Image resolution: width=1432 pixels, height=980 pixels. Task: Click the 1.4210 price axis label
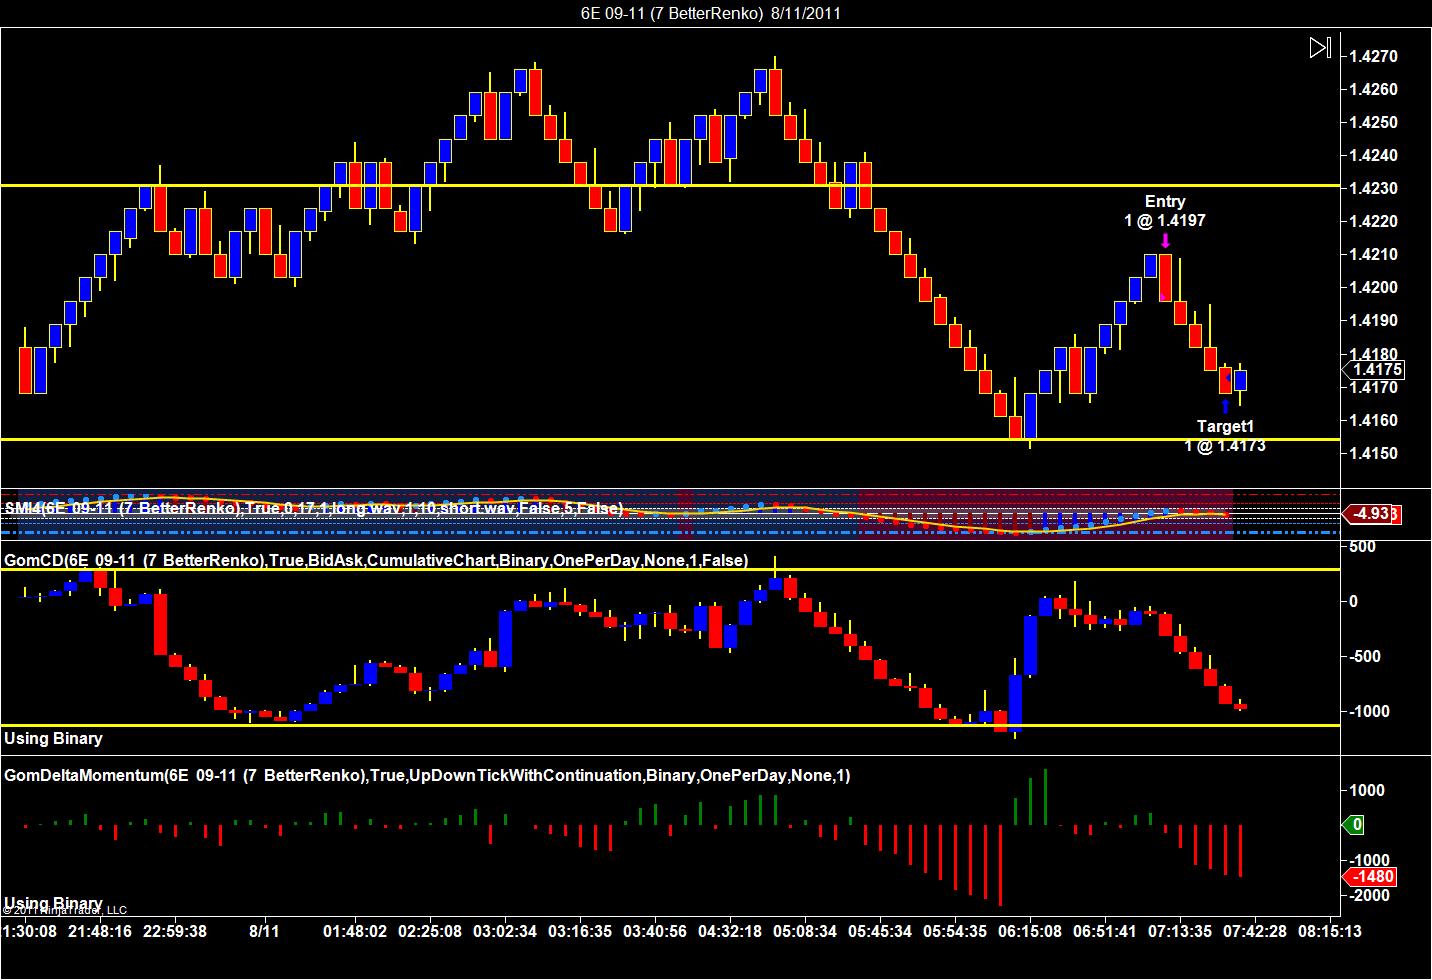click(x=1374, y=255)
